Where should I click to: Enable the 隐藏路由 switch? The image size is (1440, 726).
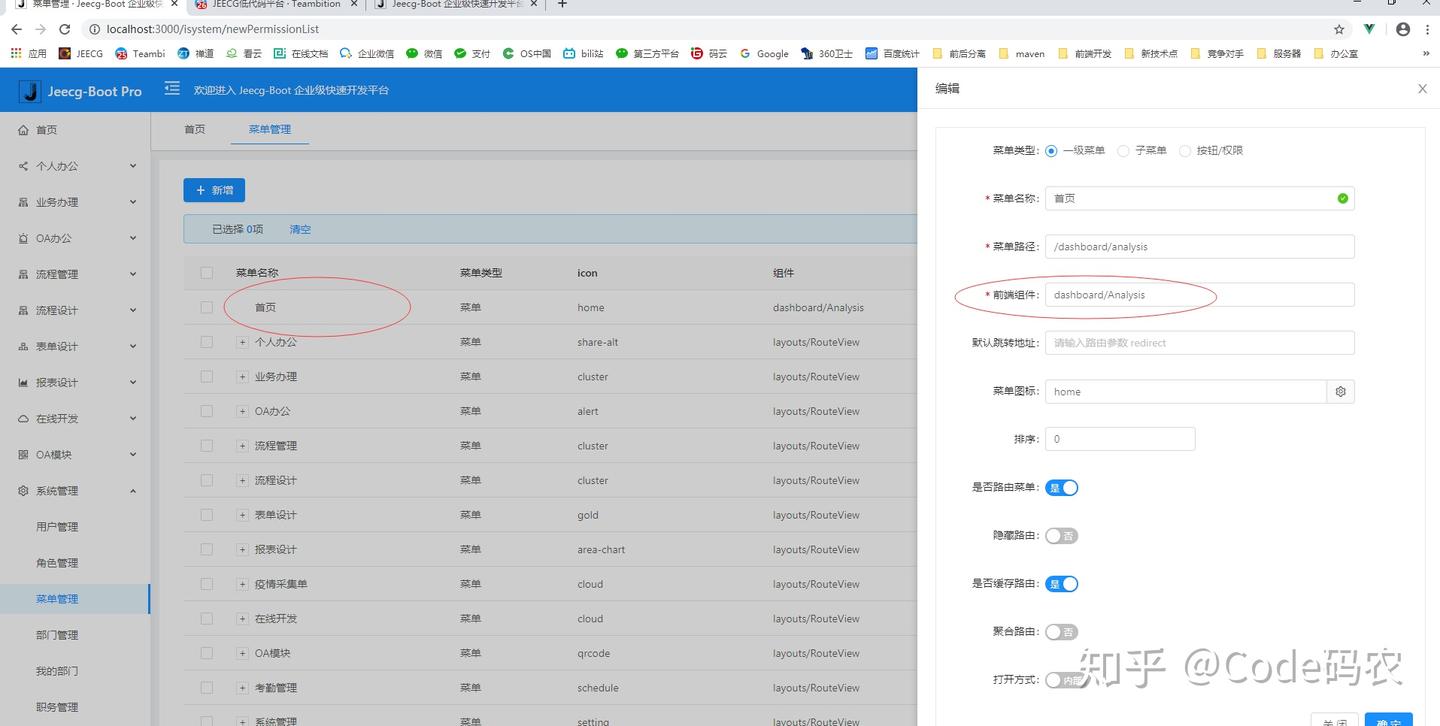tap(1062, 536)
